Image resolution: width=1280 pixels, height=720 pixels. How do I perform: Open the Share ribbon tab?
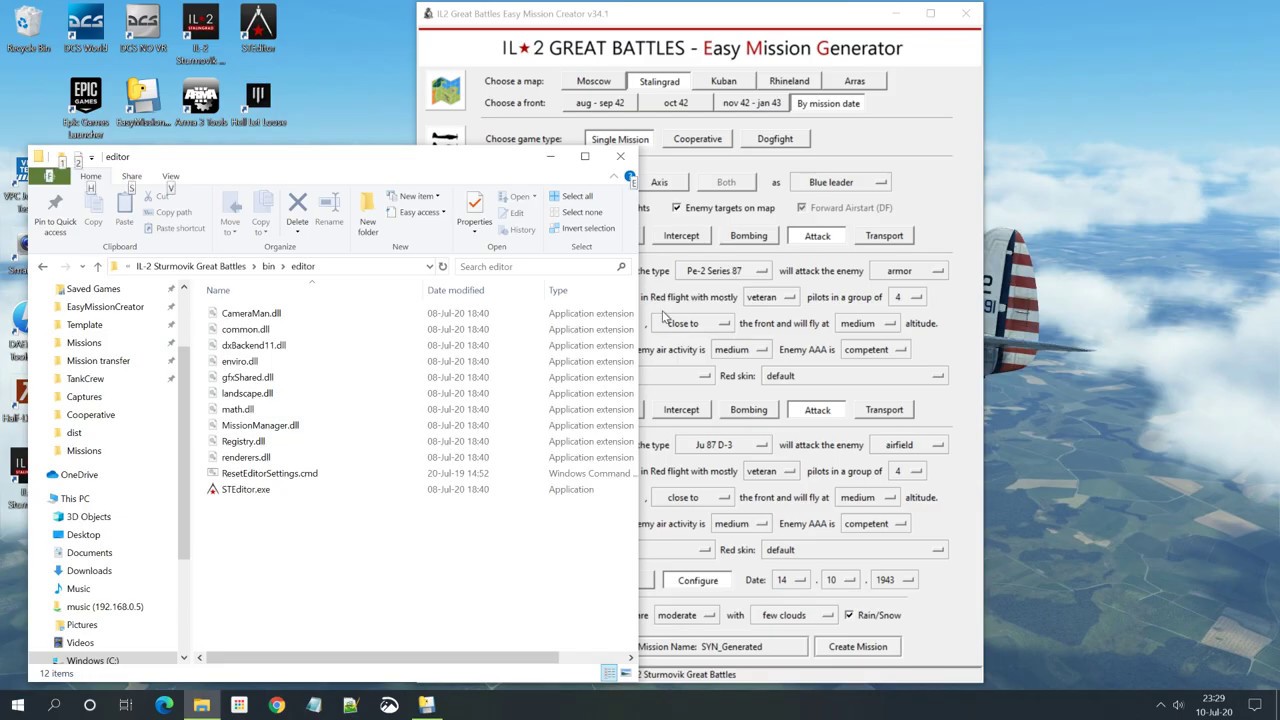(x=131, y=176)
